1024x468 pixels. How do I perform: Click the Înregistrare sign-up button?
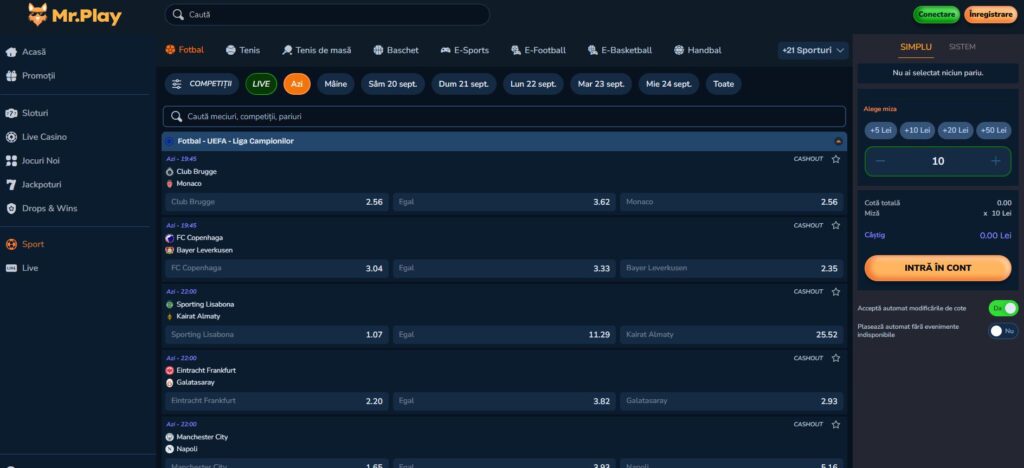(x=991, y=14)
